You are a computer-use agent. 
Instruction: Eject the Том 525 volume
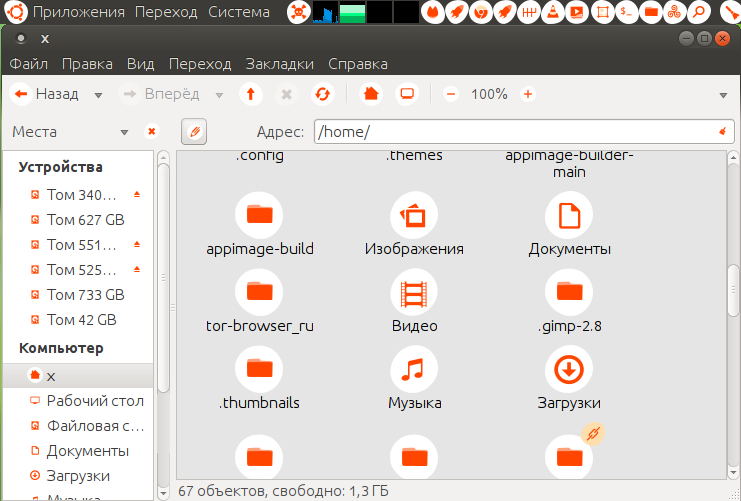[x=137, y=269]
